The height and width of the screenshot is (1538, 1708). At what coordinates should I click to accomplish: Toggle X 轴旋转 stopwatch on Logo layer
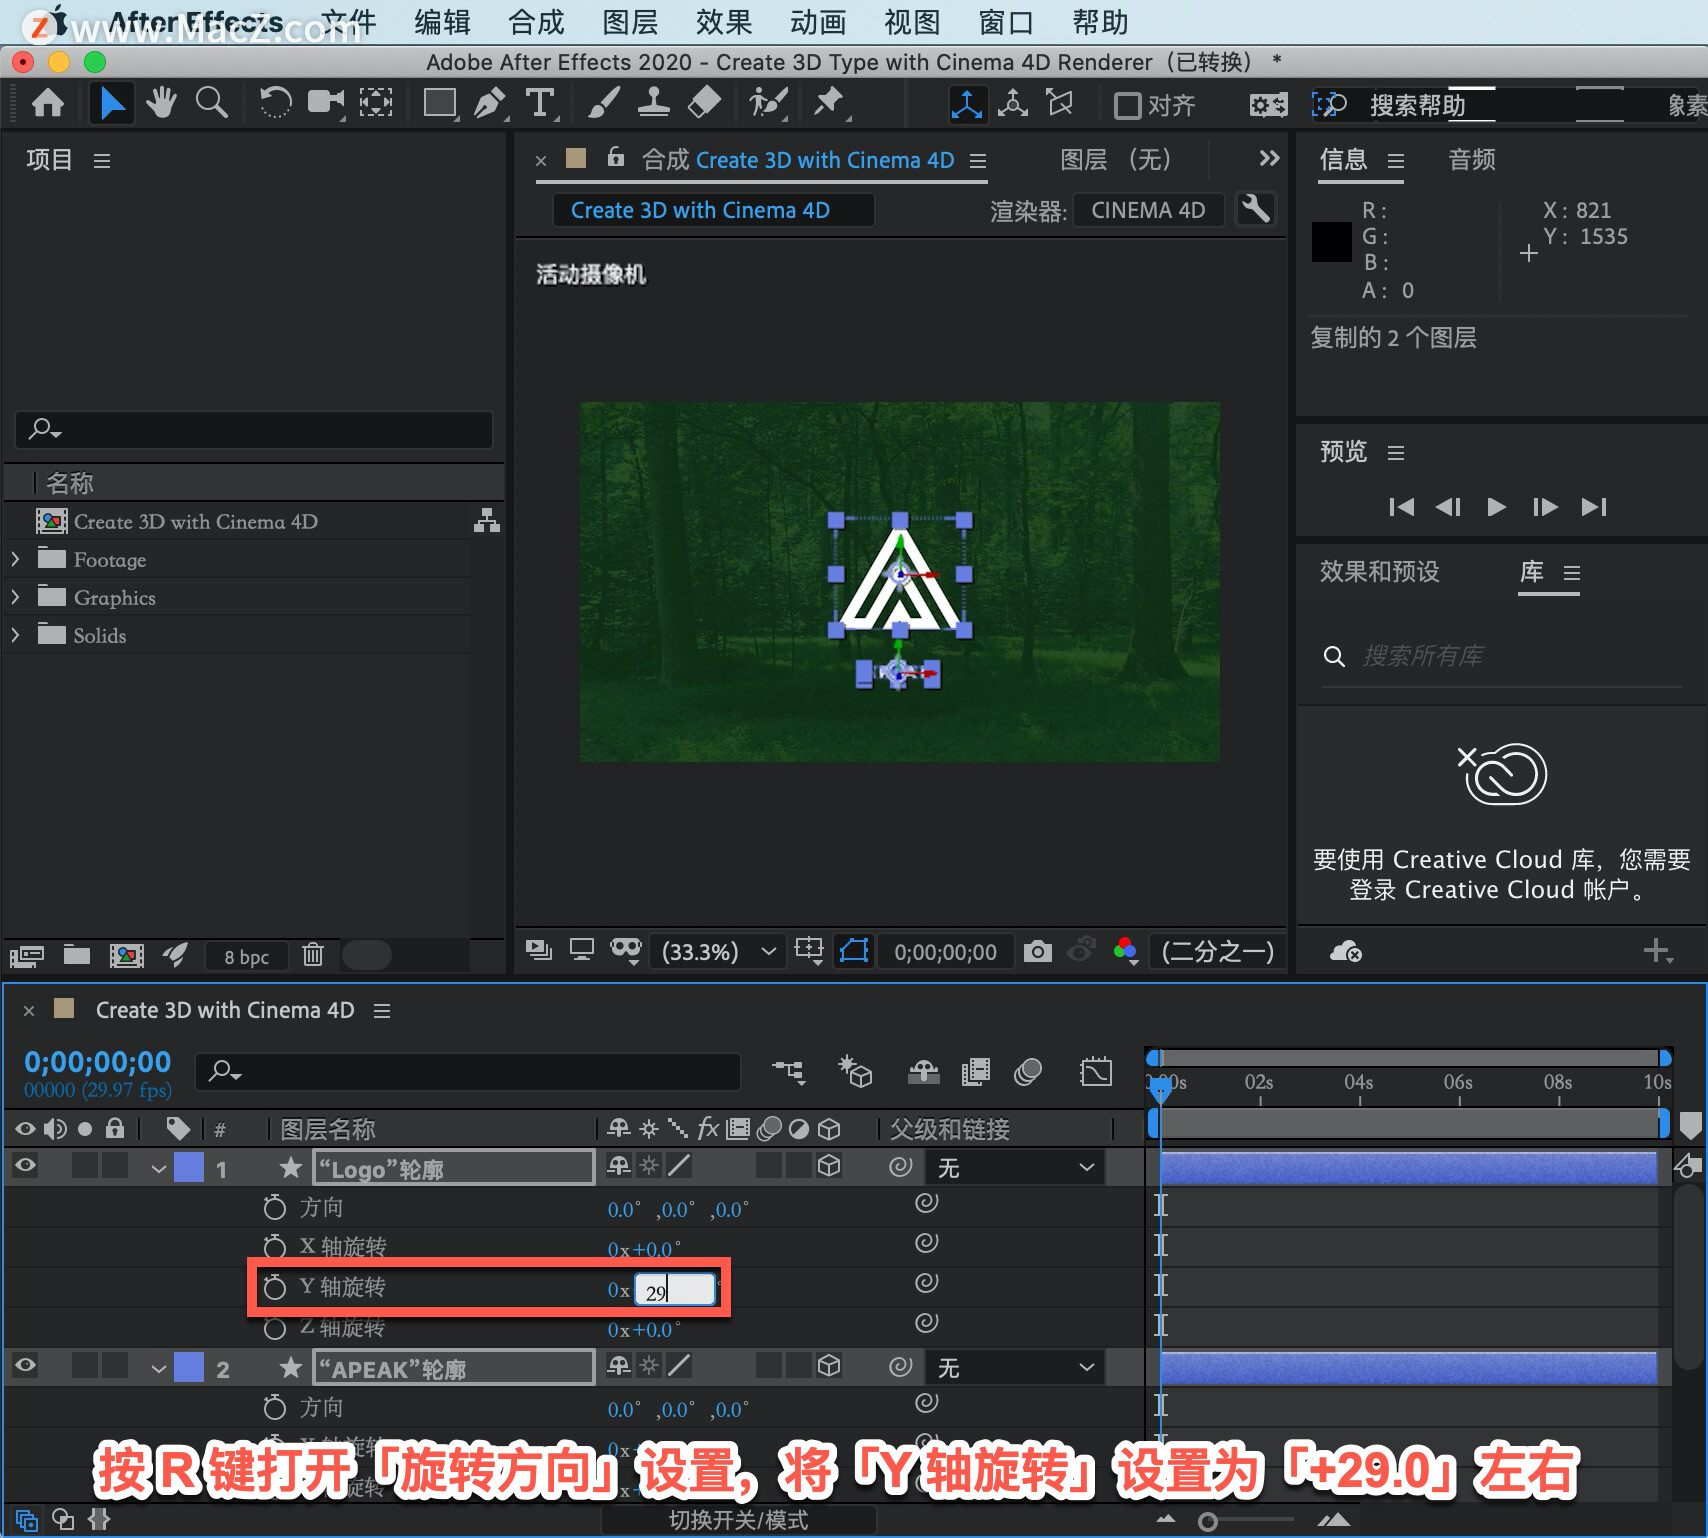click(275, 1246)
